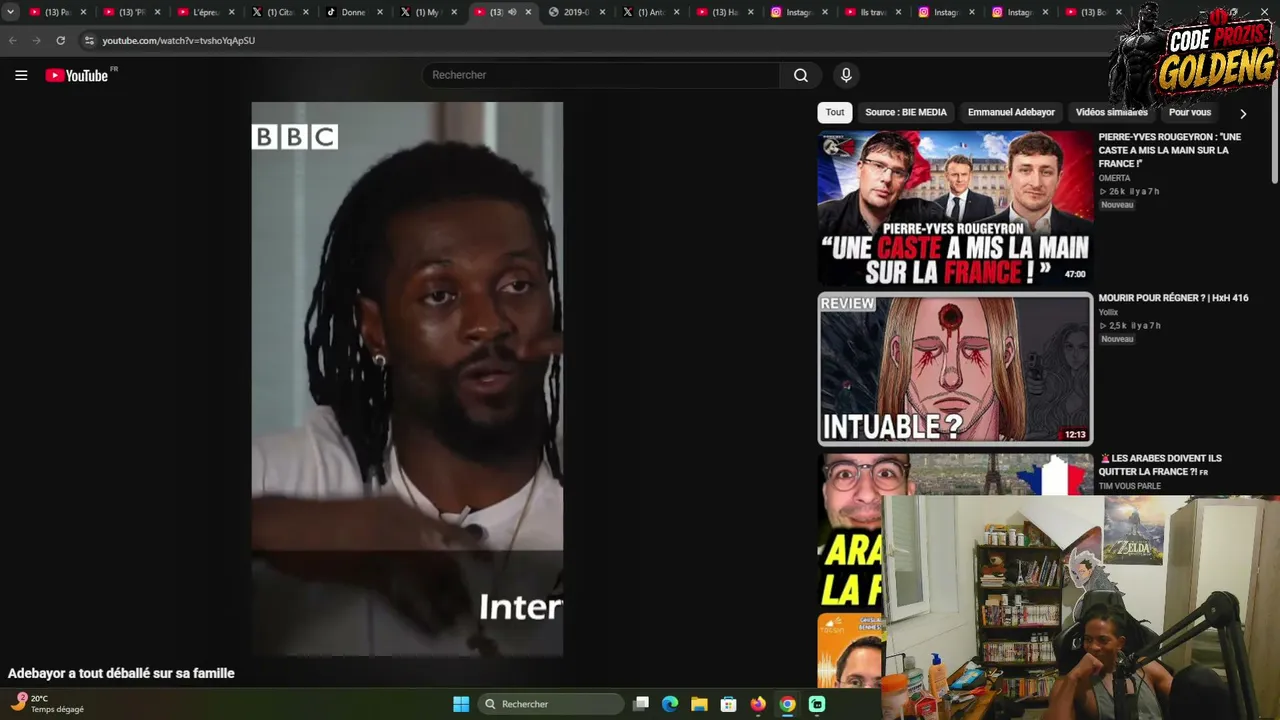This screenshot has height=720, width=1280.
Task: Open the Windows Start menu
Action: (461, 704)
